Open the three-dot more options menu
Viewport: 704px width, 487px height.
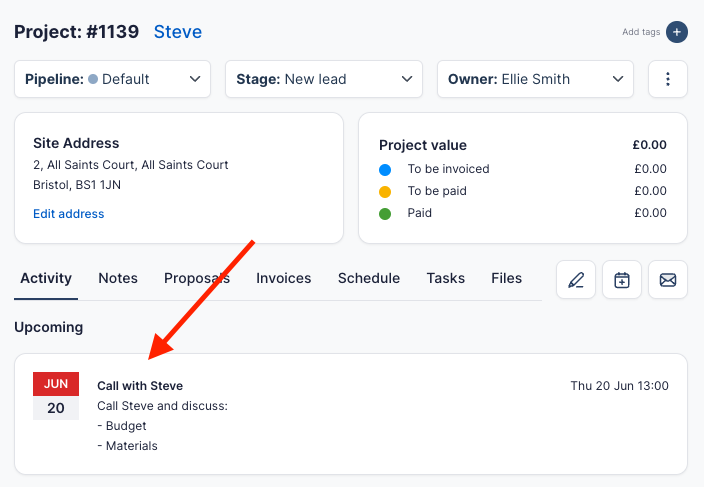[668, 80]
